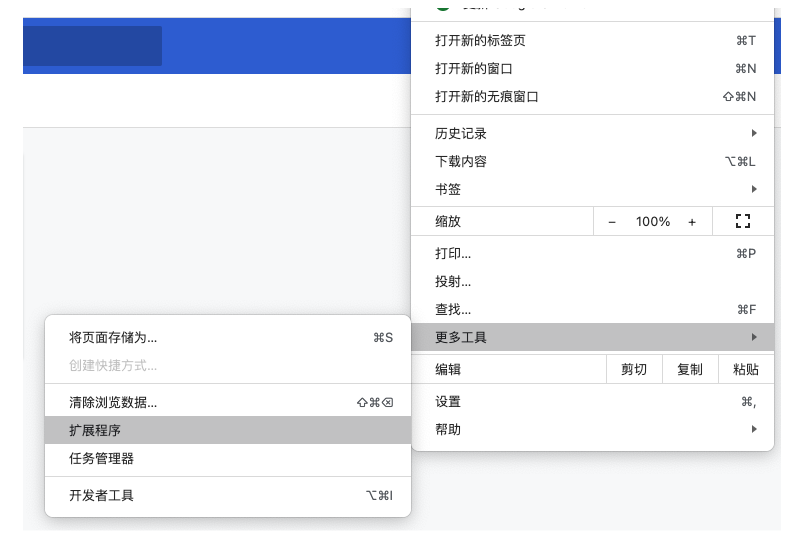The image size is (786, 539).
Task: Open 任务管理器 from submenu
Action: (x=101, y=458)
